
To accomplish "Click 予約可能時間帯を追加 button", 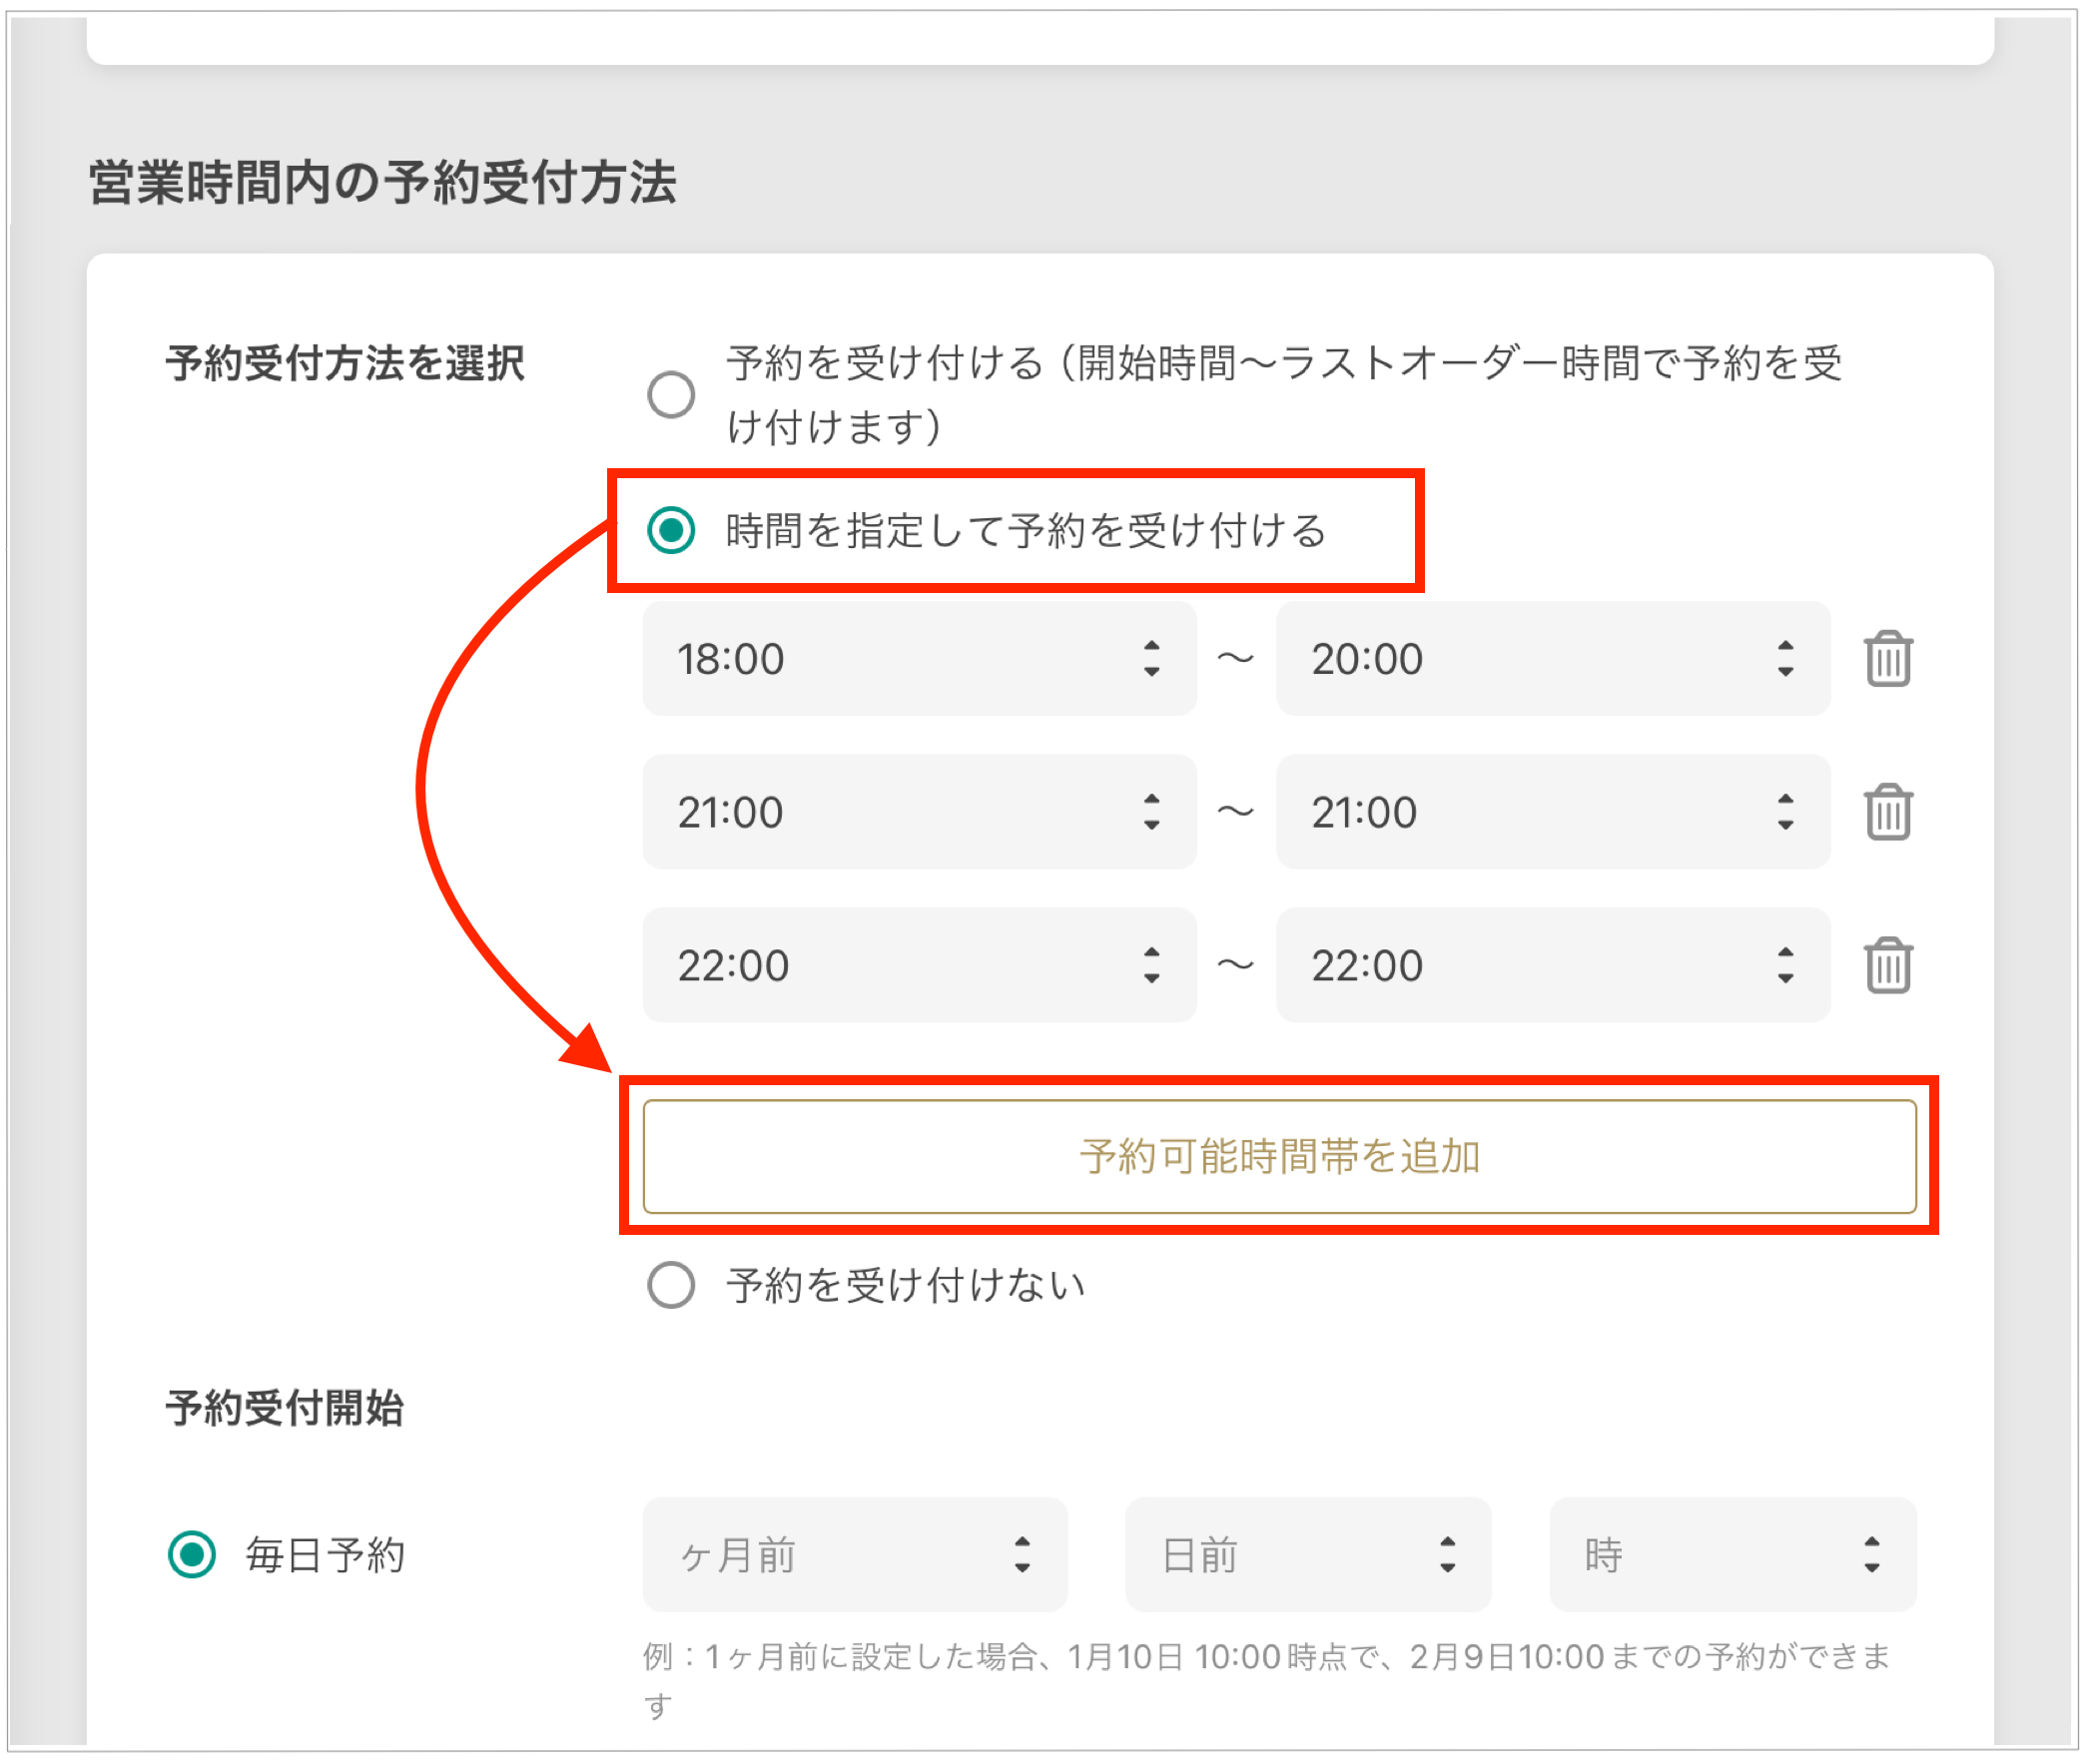I will (x=1278, y=1156).
